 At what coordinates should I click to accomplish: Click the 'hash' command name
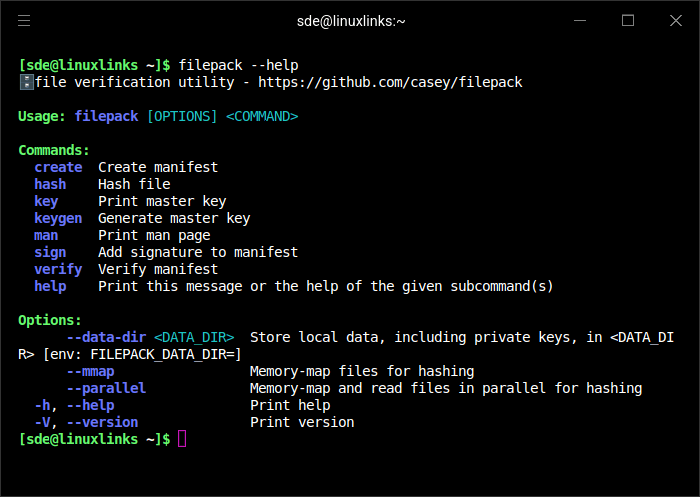pos(50,184)
